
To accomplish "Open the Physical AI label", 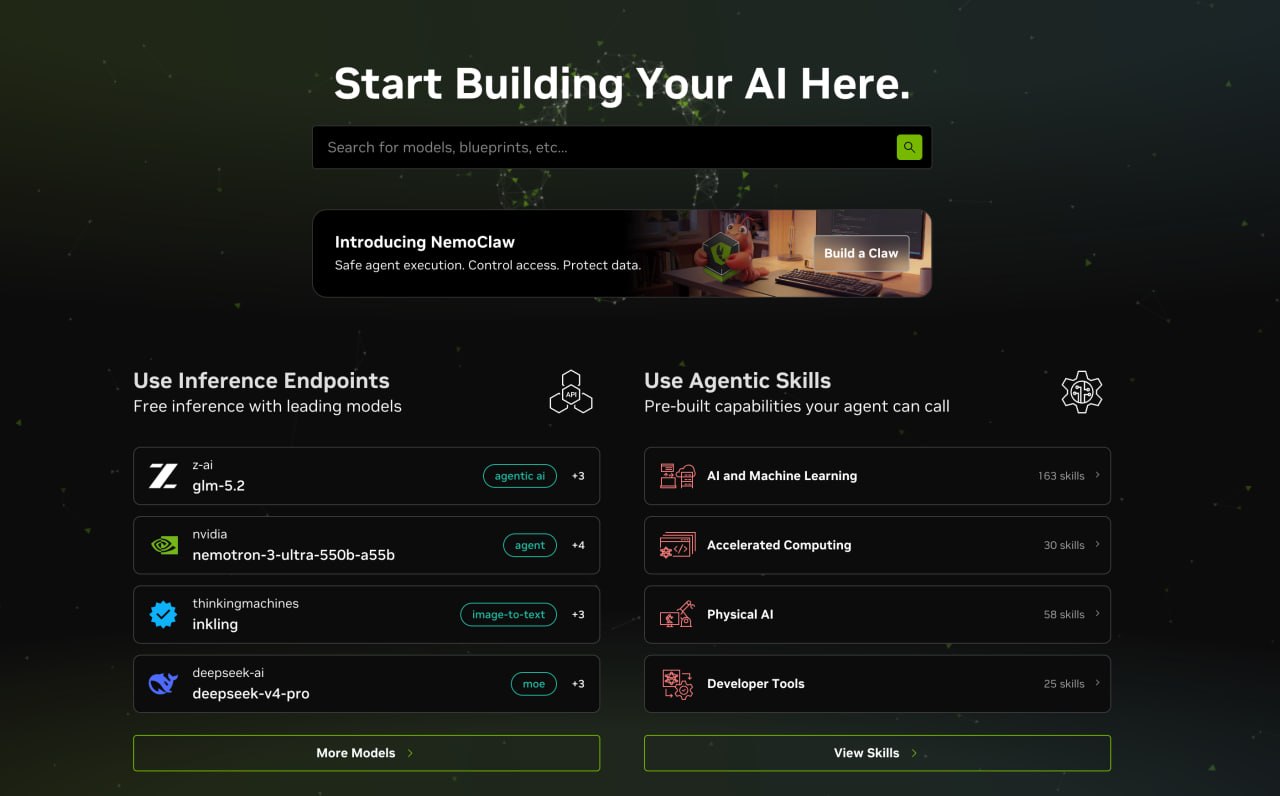I will (740, 614).
